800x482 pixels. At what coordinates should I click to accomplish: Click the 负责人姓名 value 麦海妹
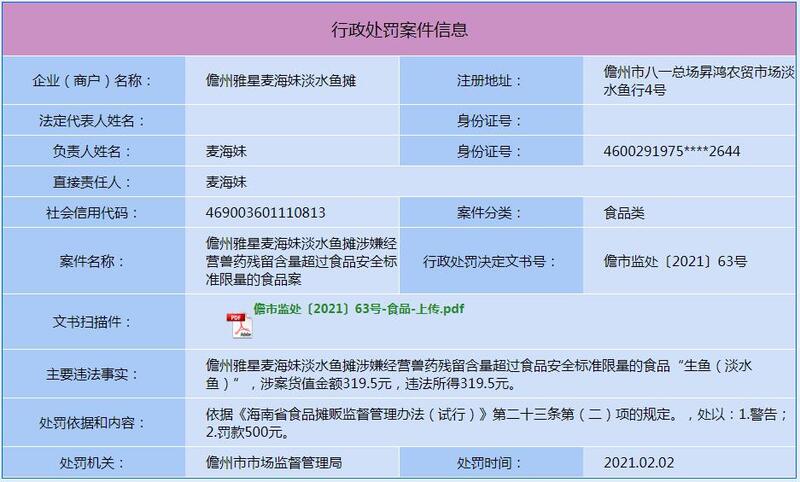click(x=226, y=151)
